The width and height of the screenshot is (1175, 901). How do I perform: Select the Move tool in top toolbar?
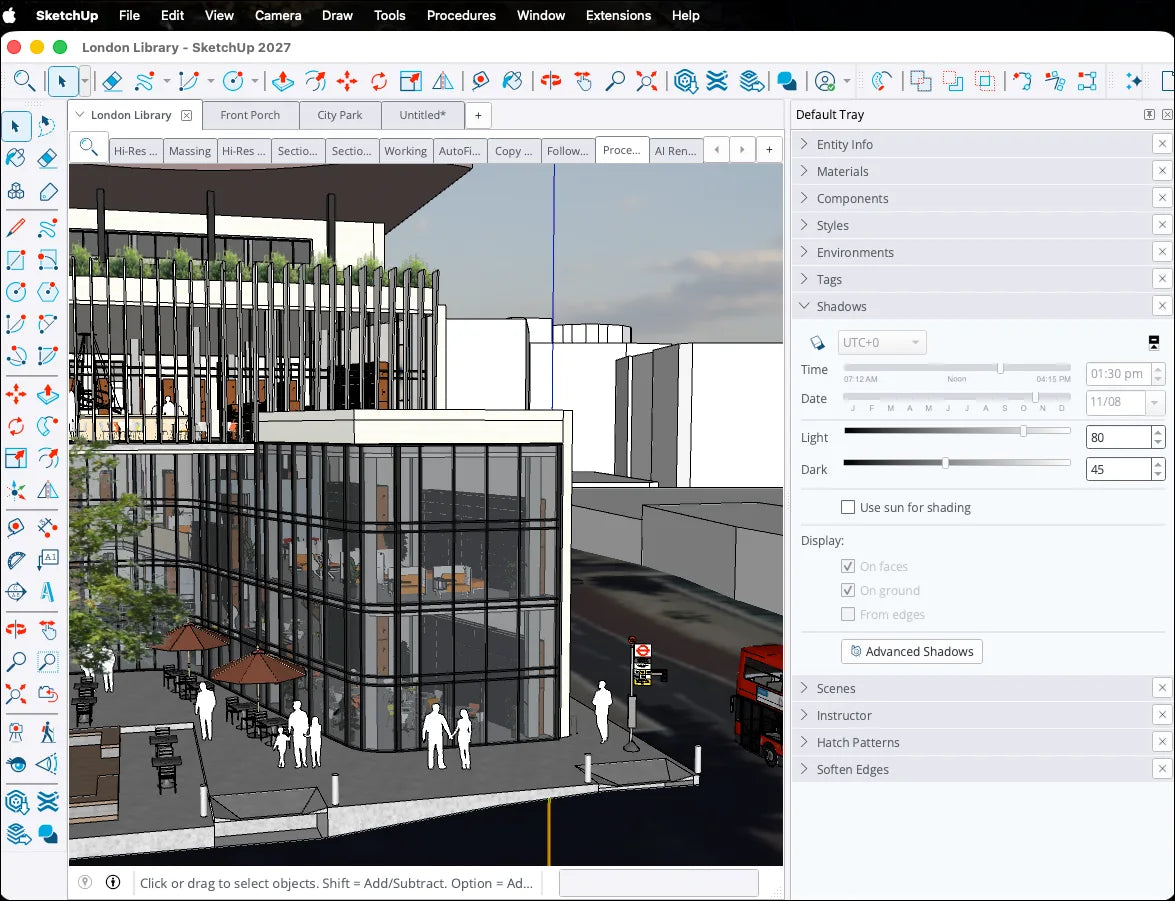pyautogui.click(x=346, y=81)
